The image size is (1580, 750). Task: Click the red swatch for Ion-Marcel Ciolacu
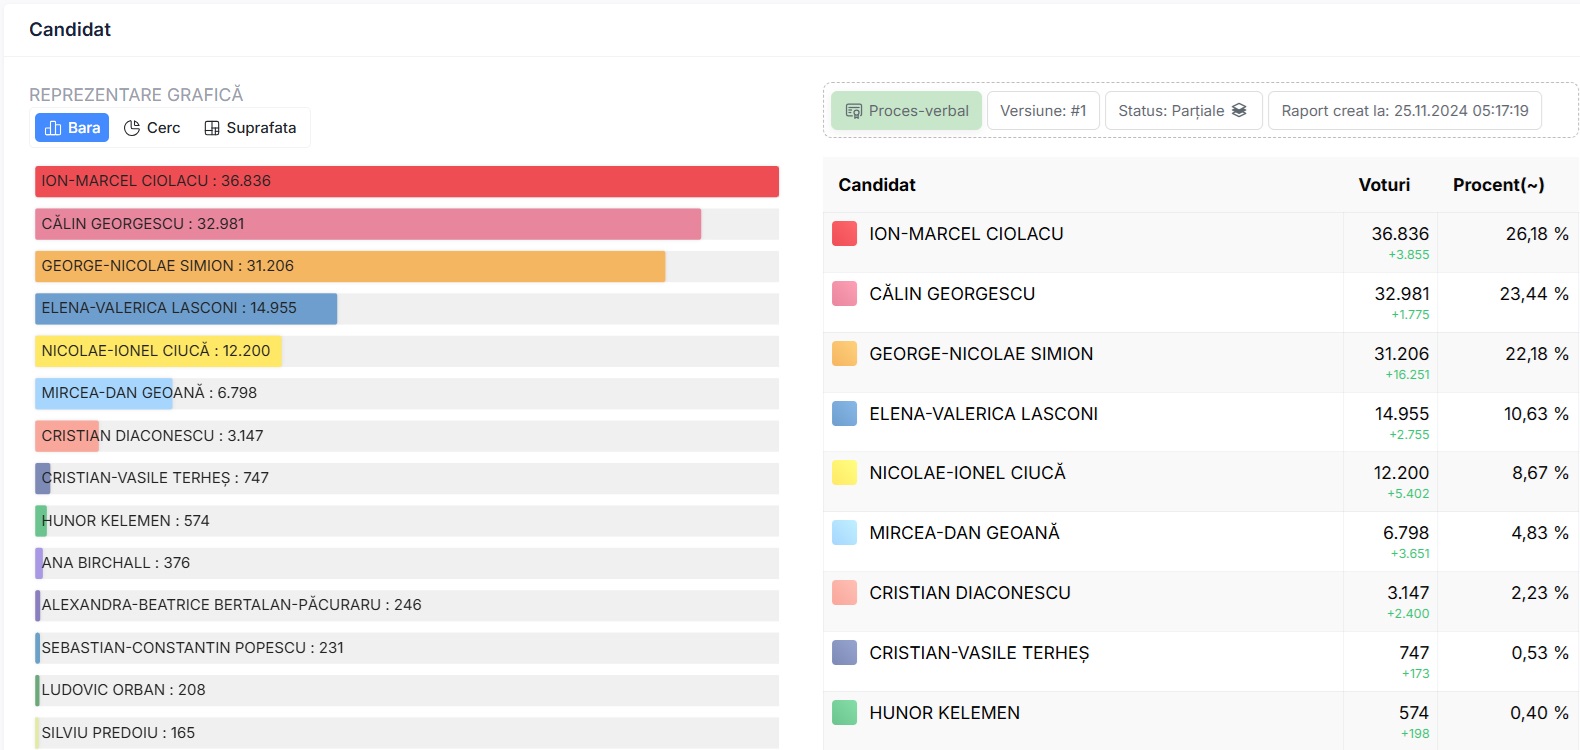[x=844, y=234]
